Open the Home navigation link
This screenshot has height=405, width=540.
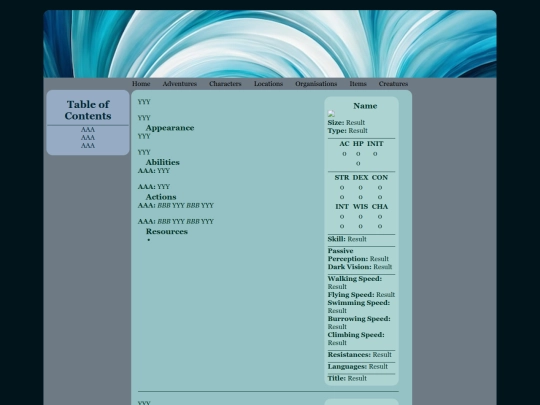tap(141, 84)
